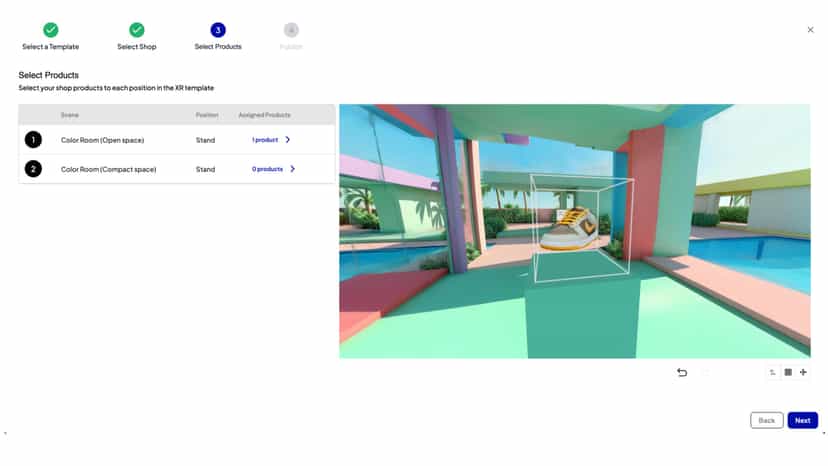Click 'Stand' in the Open space row
828x466 pixels.
205,140
